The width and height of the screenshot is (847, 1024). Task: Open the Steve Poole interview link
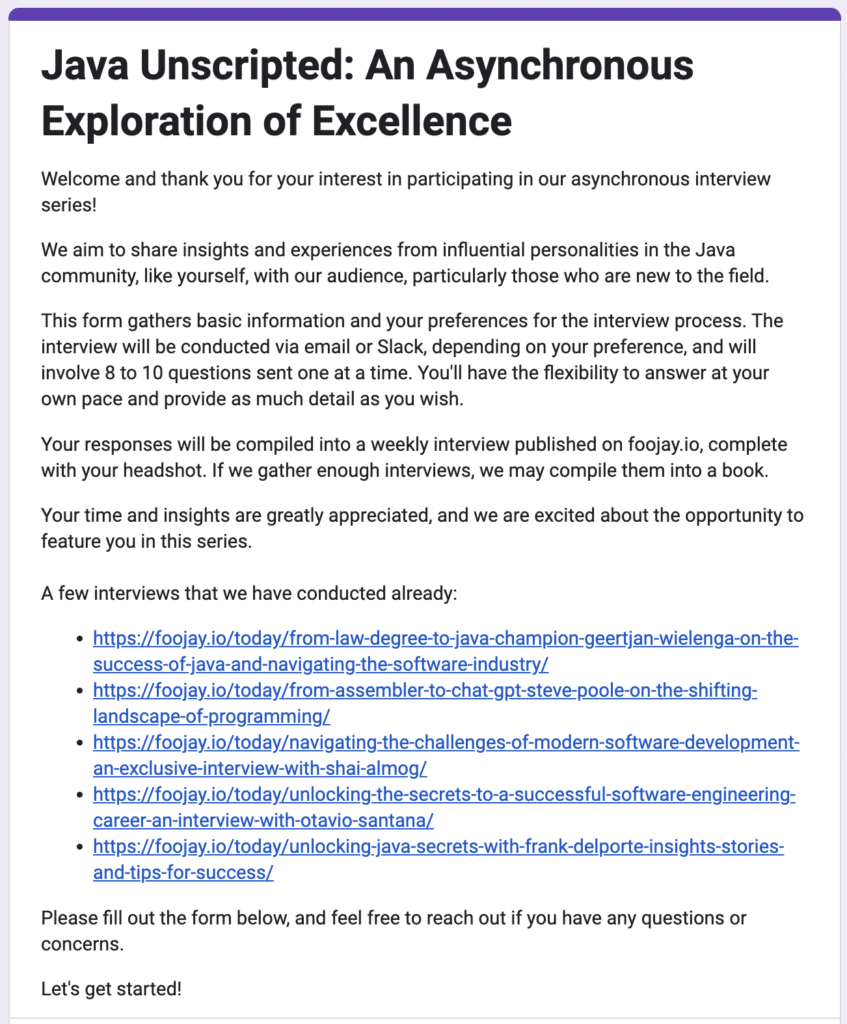(425, 703)
